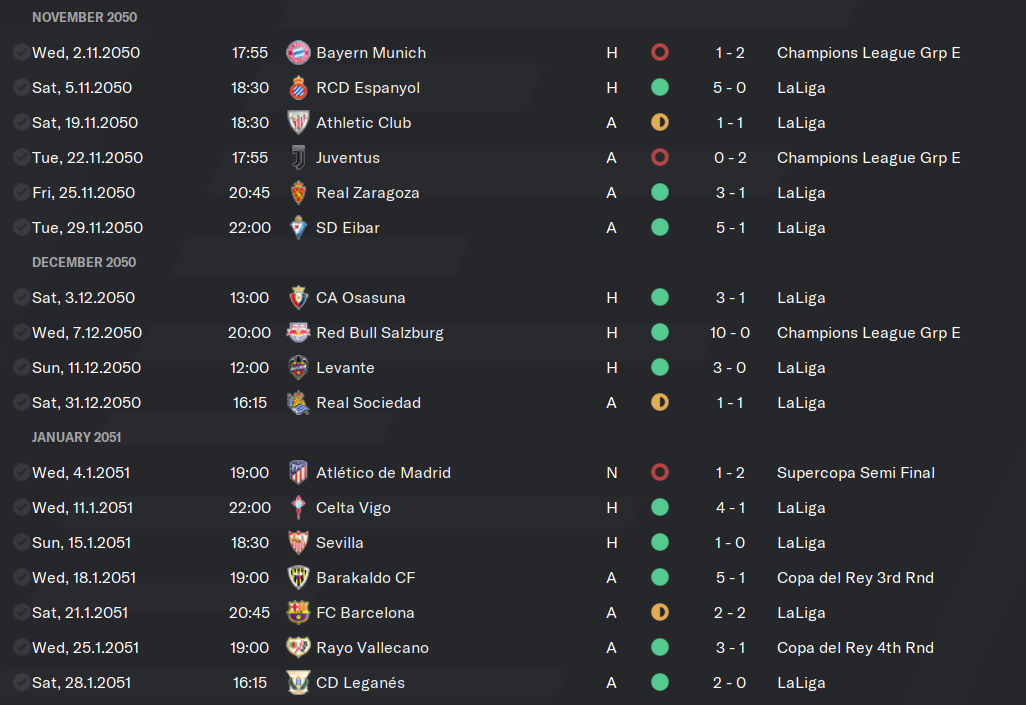Click the Real Sociedad club crest
Screen dimensions: 1026x705
click(x=298, y=403)
